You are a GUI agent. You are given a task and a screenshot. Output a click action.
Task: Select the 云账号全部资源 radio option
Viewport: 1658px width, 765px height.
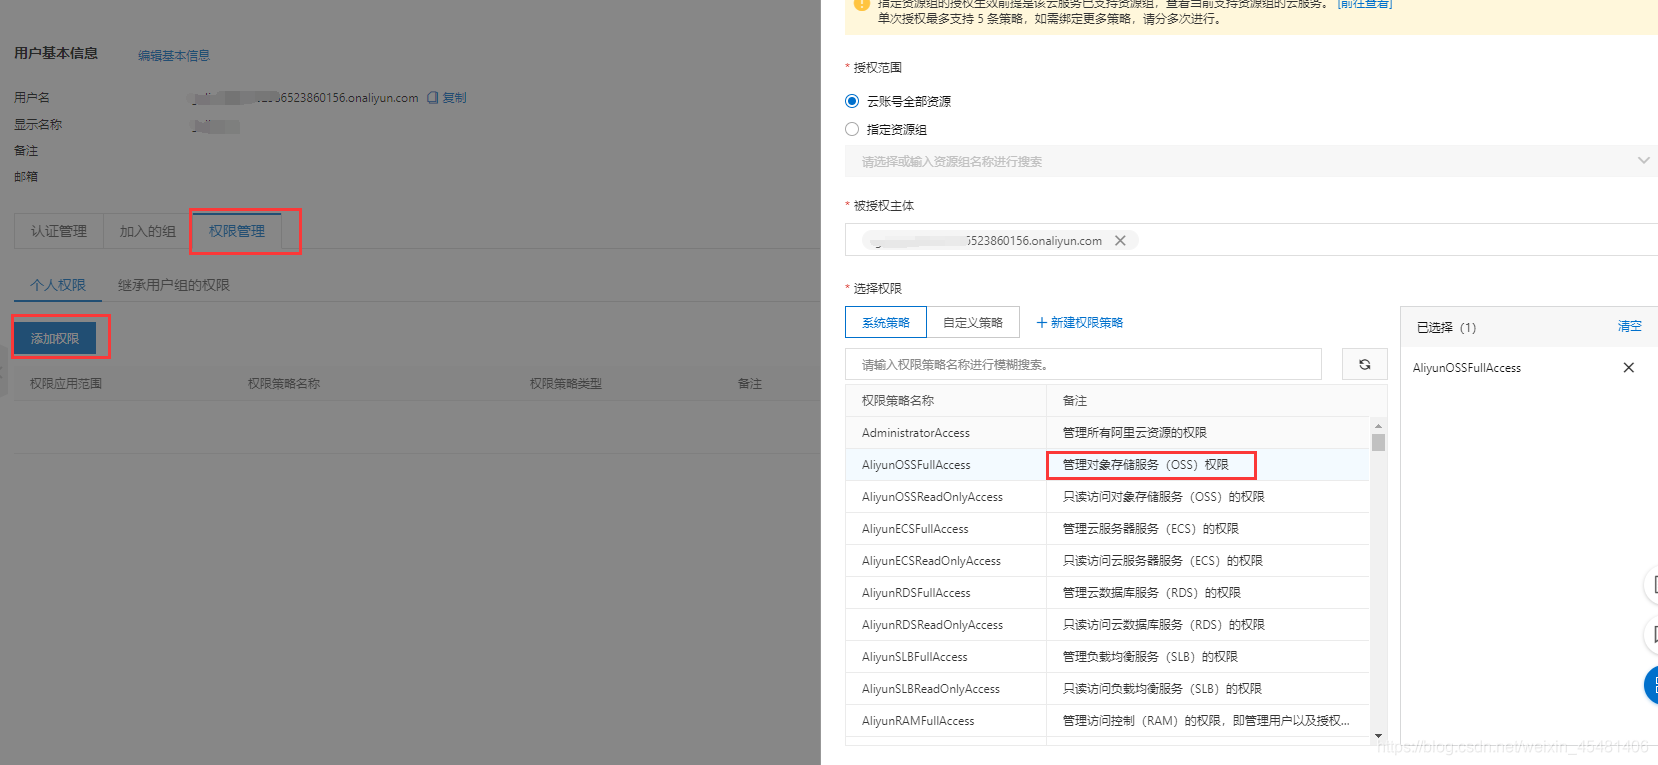(852, 101)
